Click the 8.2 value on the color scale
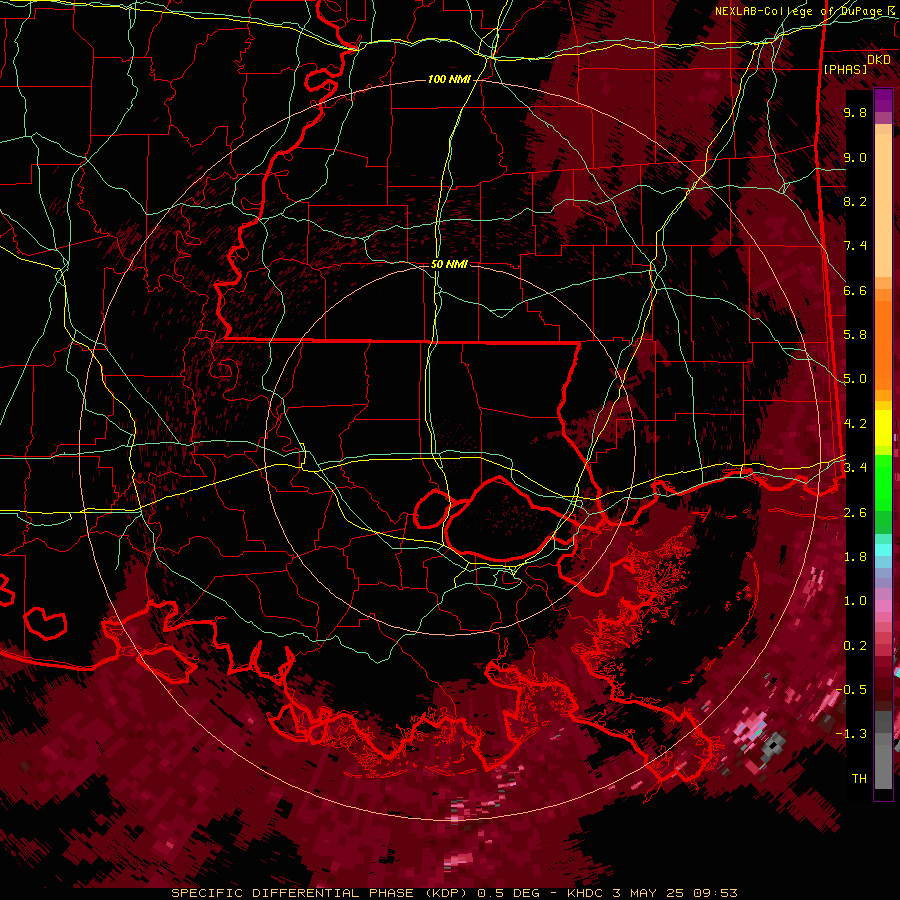 coord(855,201)
